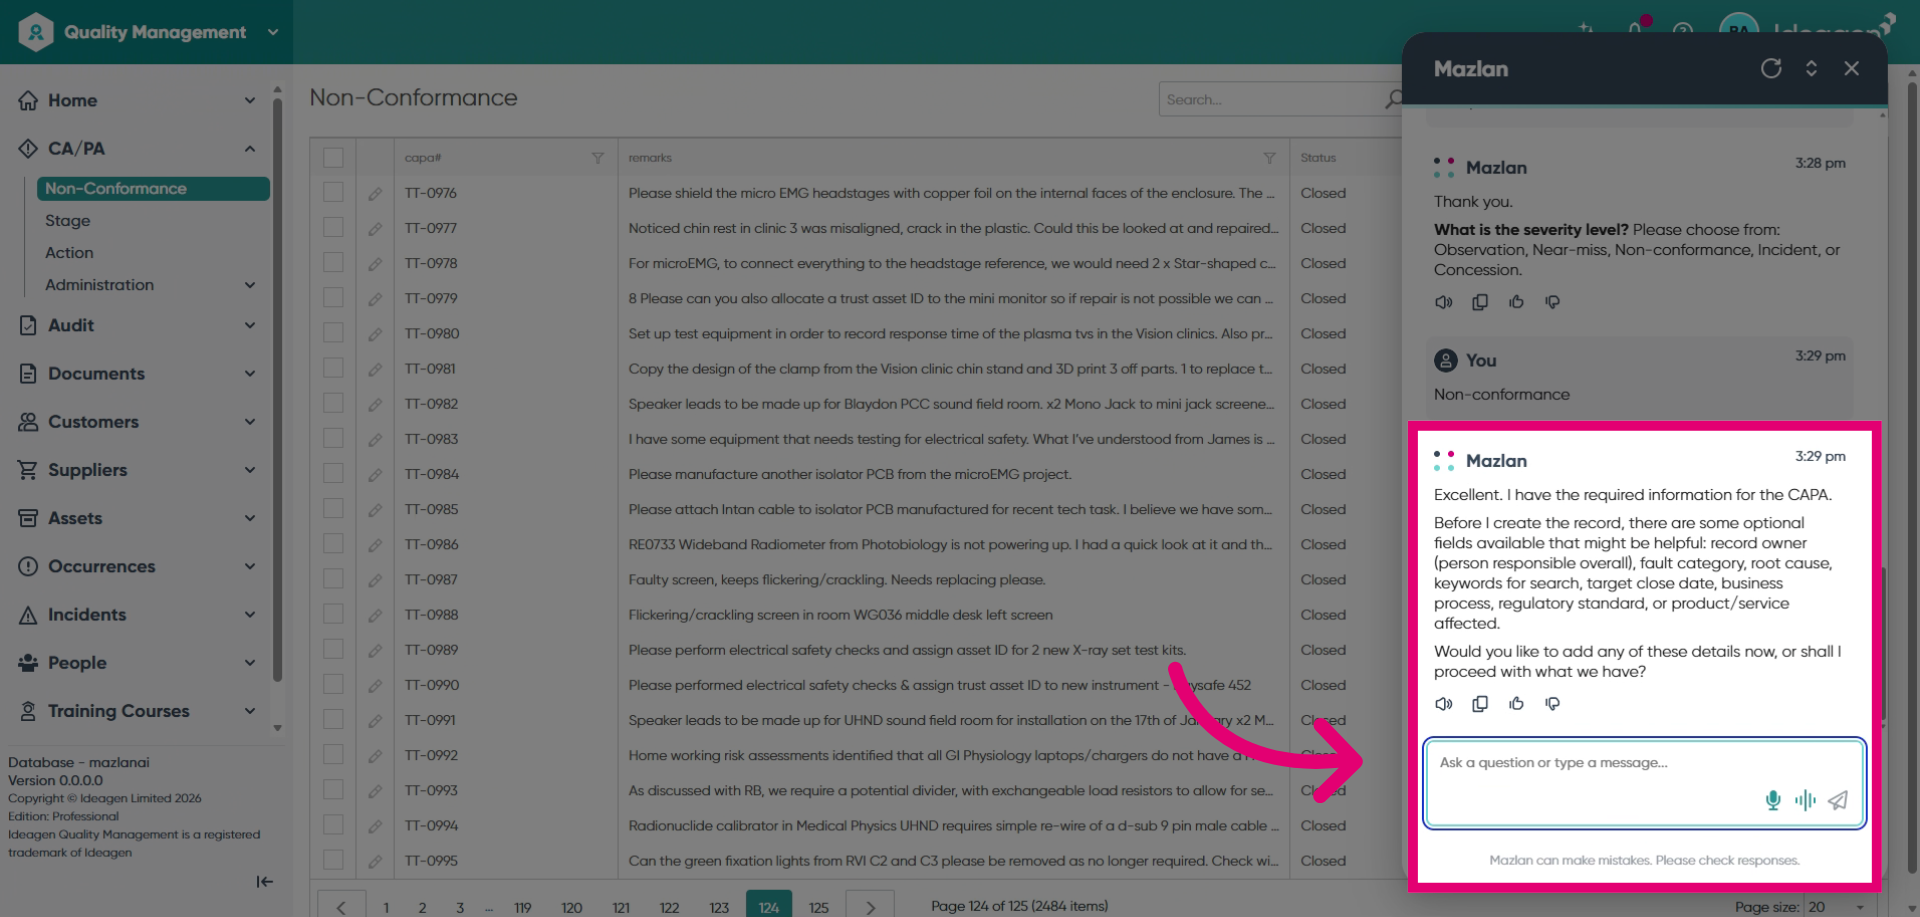Dislike the optional fields message
Viewport: 1920px width, 917px height.
click(x=1552, y=704)
